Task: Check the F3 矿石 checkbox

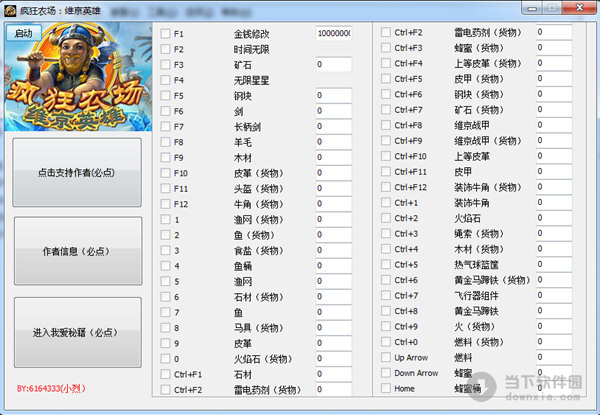Action: point(165,65)
